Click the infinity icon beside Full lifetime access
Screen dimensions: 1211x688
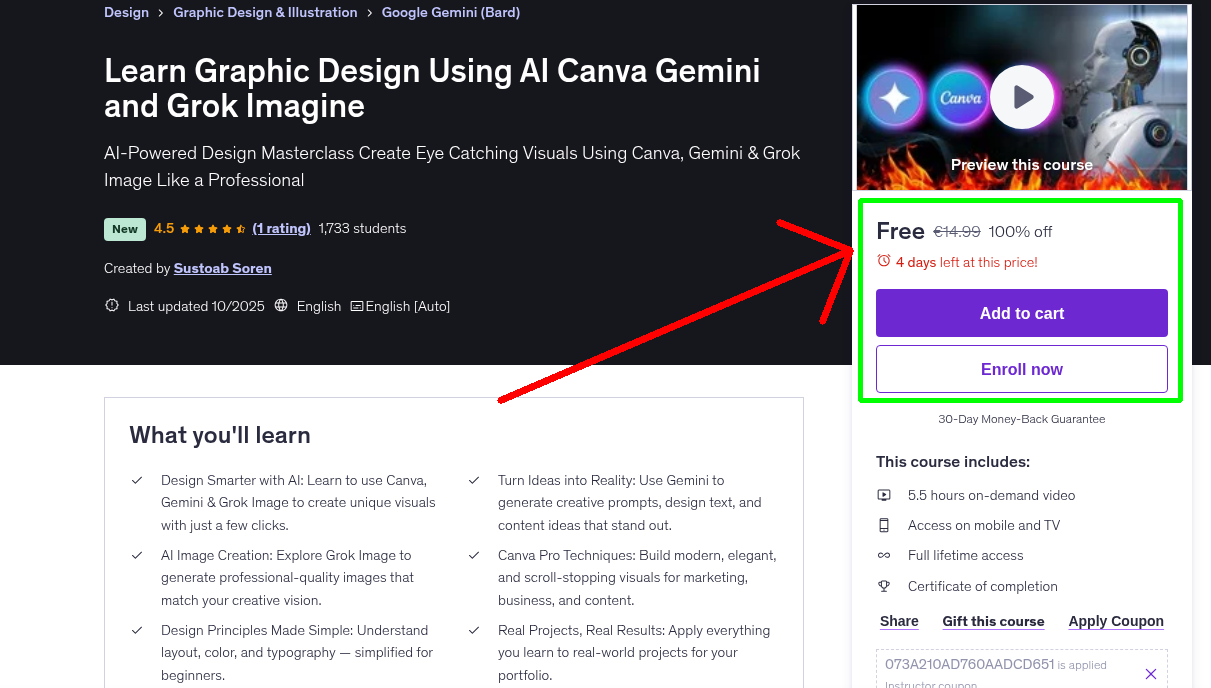(884, 555)
